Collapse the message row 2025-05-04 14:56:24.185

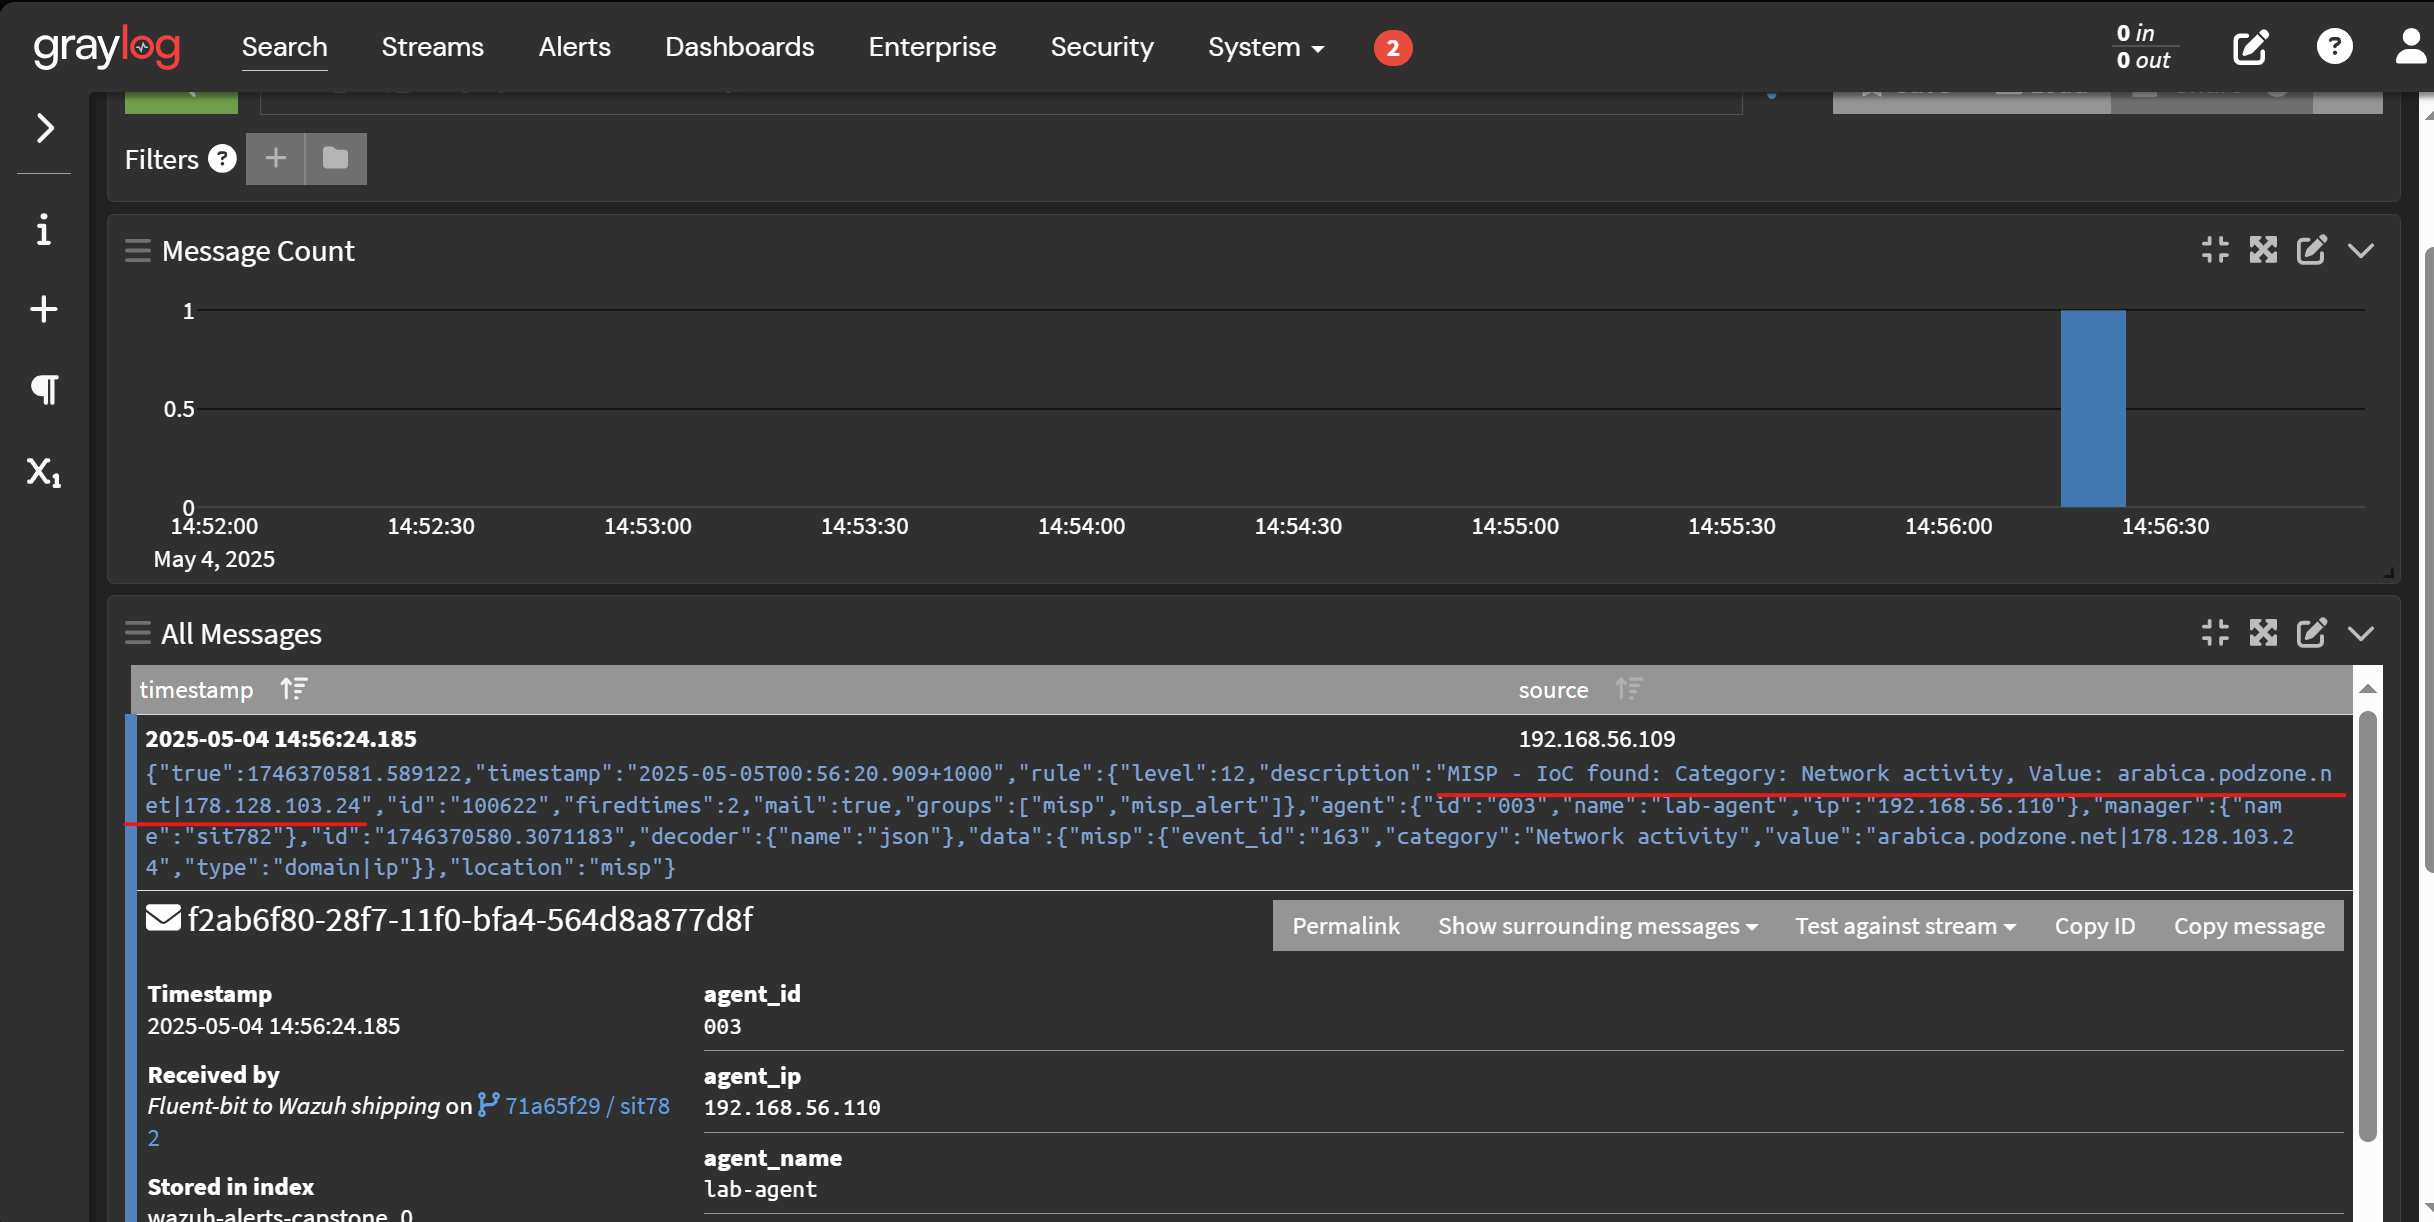[281, 739]
